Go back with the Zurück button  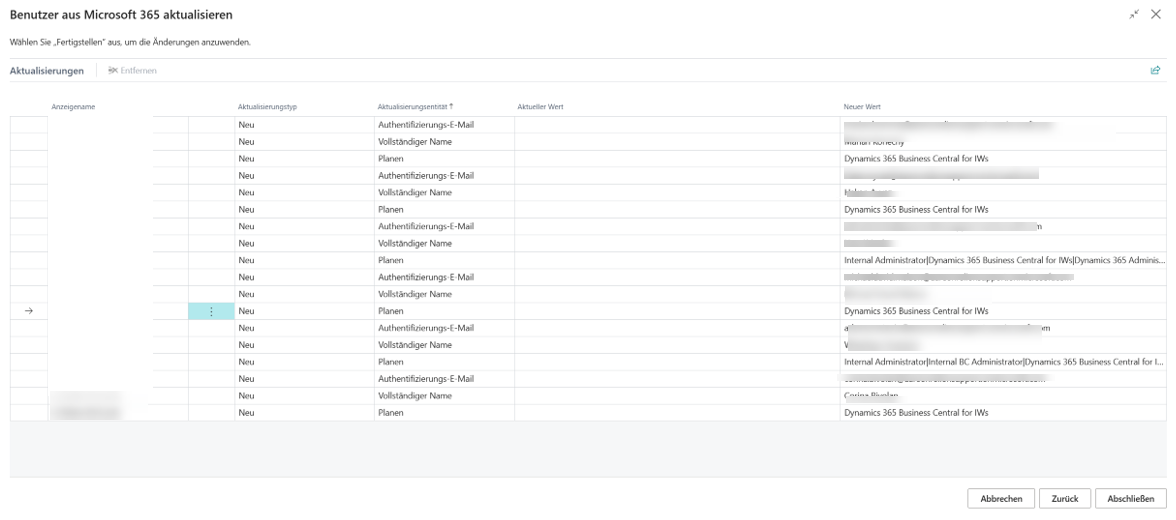pyautogui.click(x=1064, y=498)
